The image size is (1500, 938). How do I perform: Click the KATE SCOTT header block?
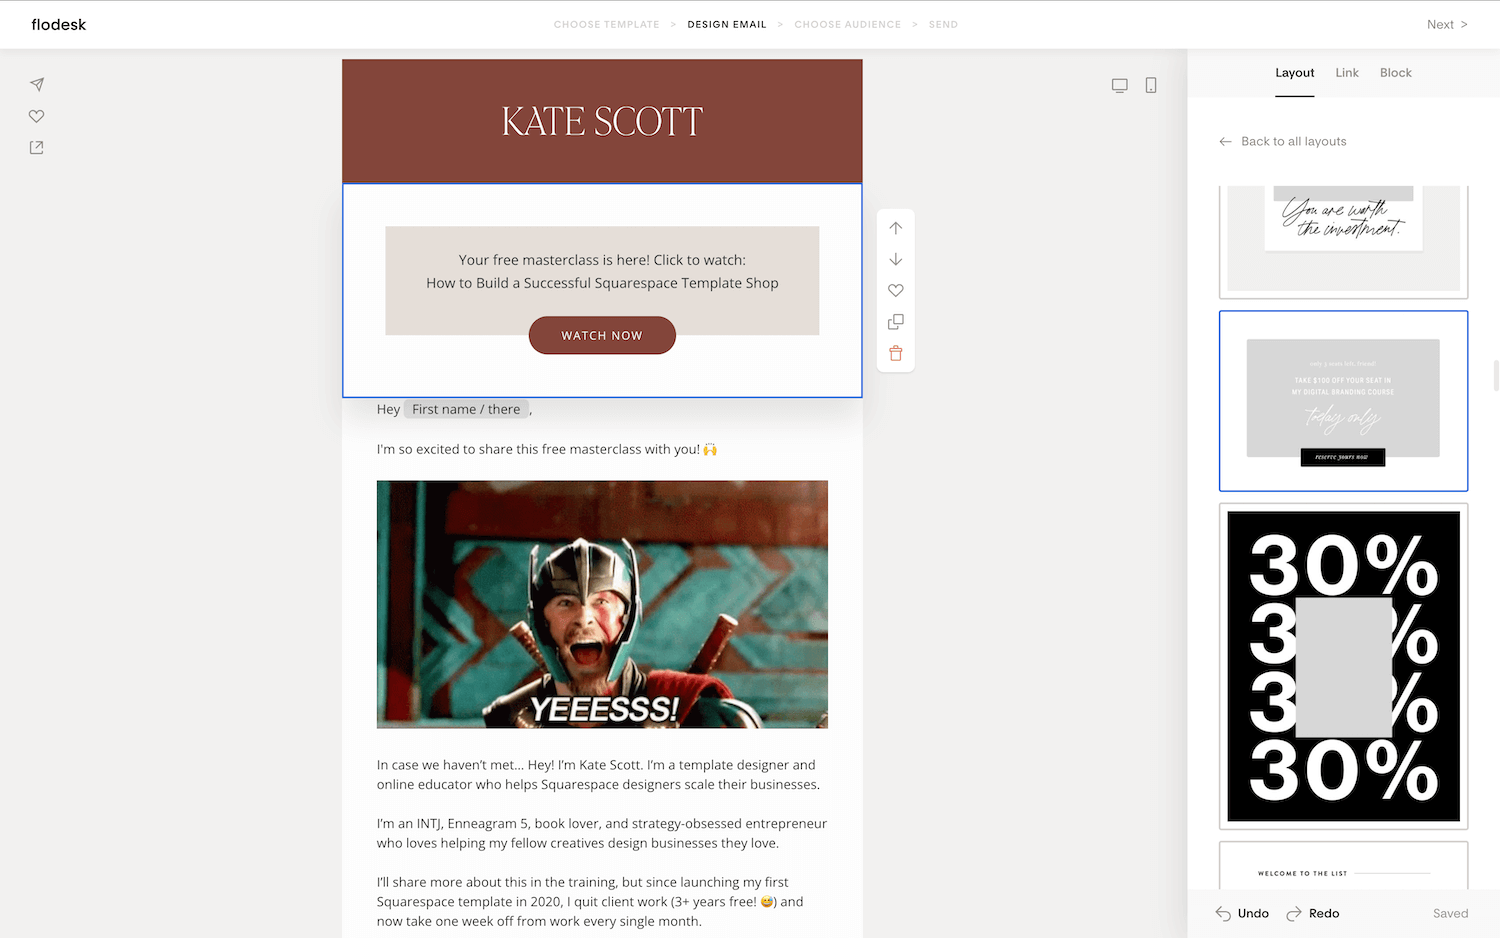coord(602,121)
